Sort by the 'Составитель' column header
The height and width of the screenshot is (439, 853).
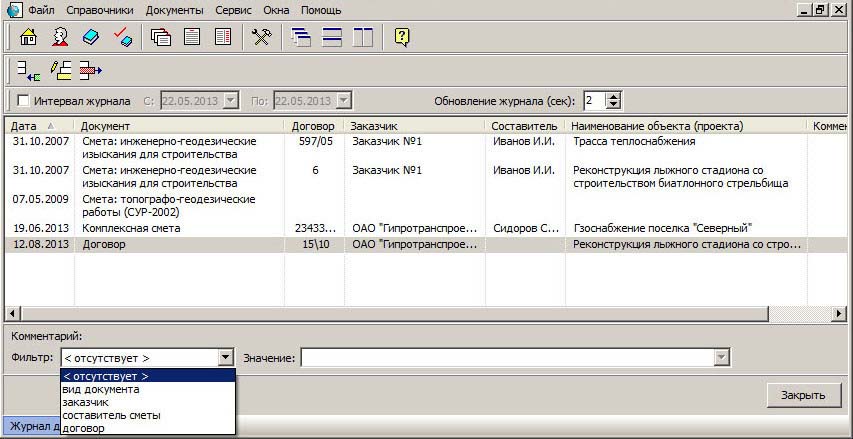pyautogui.click(x=525, y=126)
